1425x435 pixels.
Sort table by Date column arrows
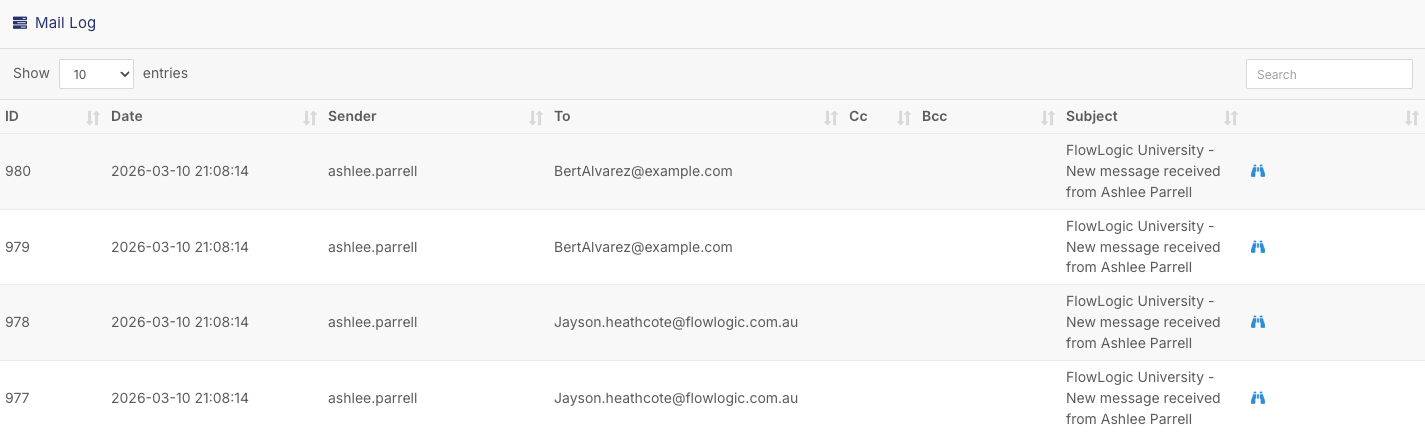(310, 118)
